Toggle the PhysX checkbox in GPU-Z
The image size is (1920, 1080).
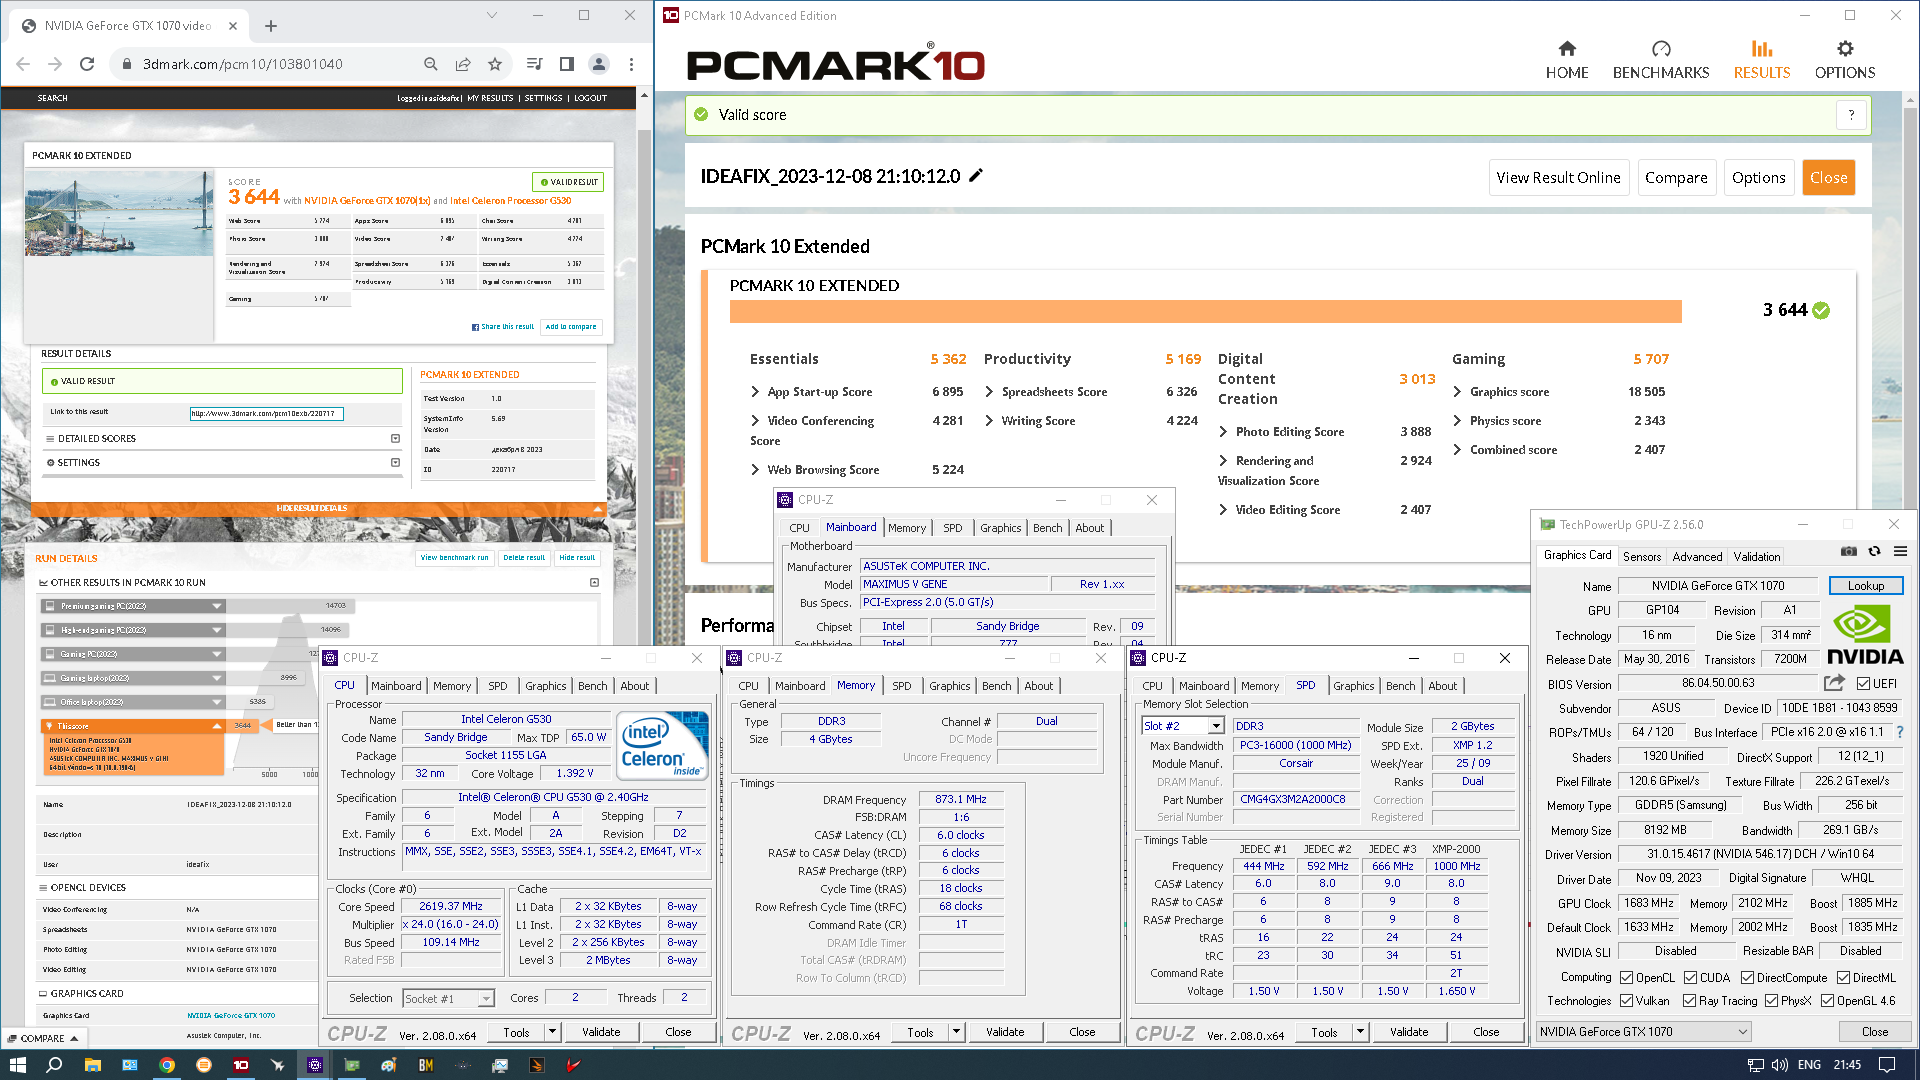(x=1771, y=1001)
